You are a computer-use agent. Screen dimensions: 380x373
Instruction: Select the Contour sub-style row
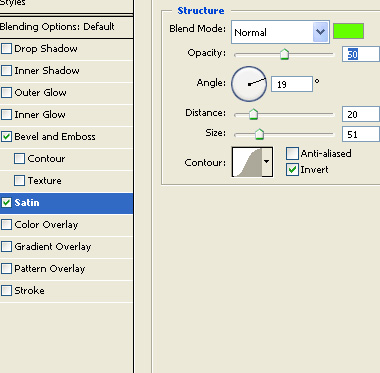click(66, 159)
